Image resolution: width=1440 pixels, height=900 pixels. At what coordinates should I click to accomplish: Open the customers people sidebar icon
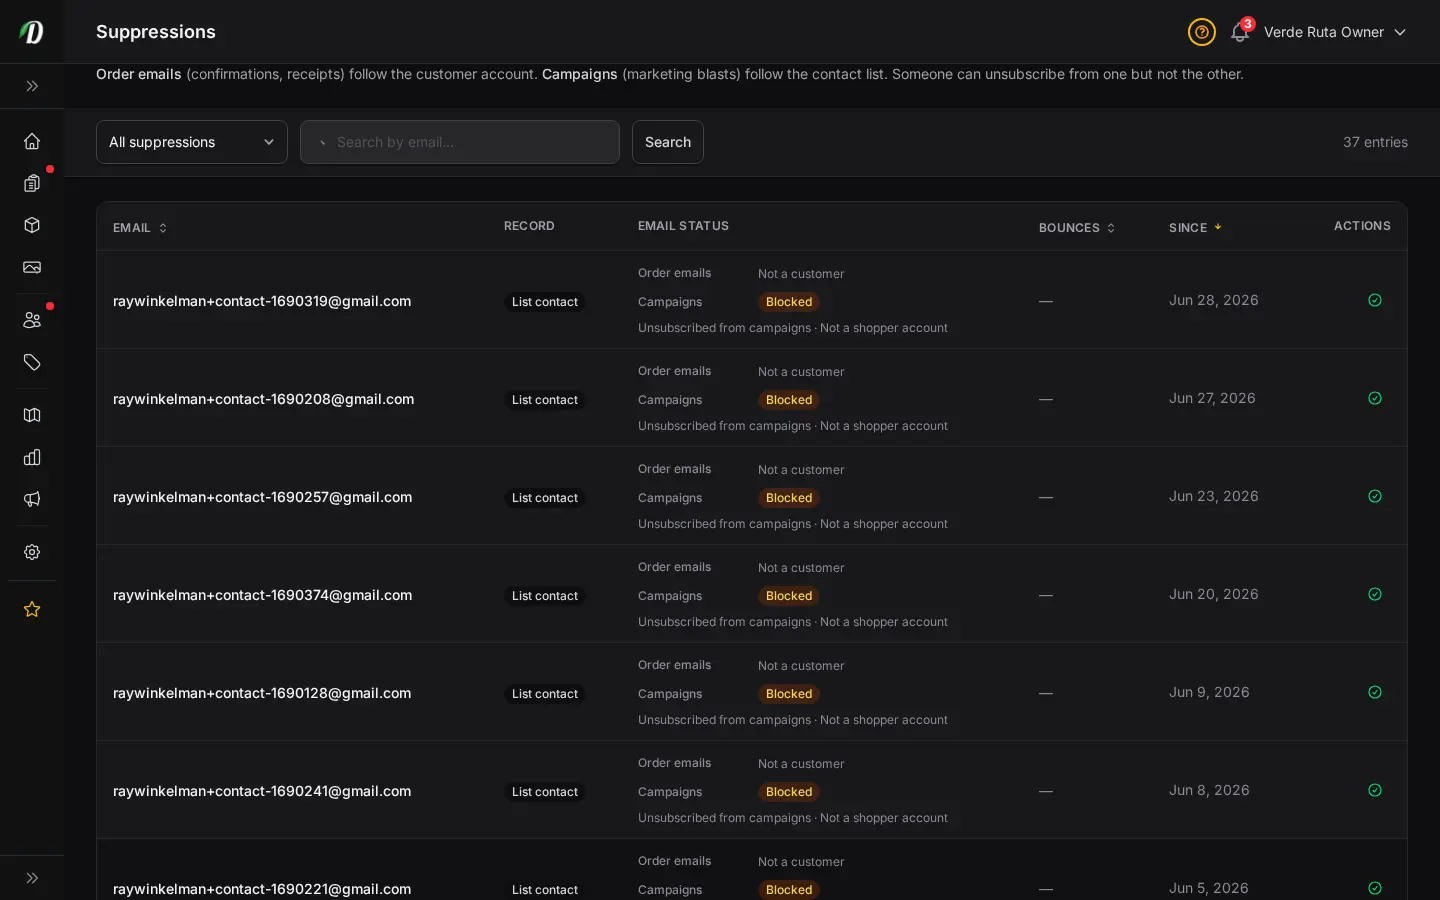pos(32,320)
